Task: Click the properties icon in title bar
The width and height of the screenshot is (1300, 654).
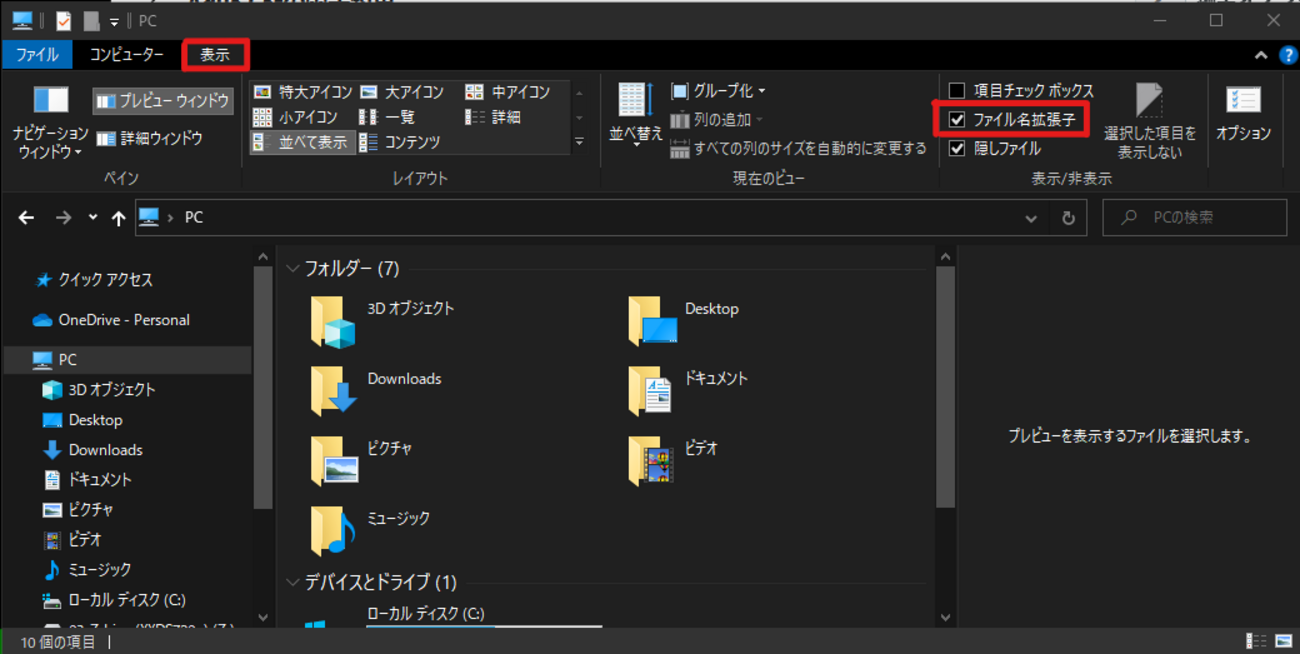Action: tap(63, 20)
